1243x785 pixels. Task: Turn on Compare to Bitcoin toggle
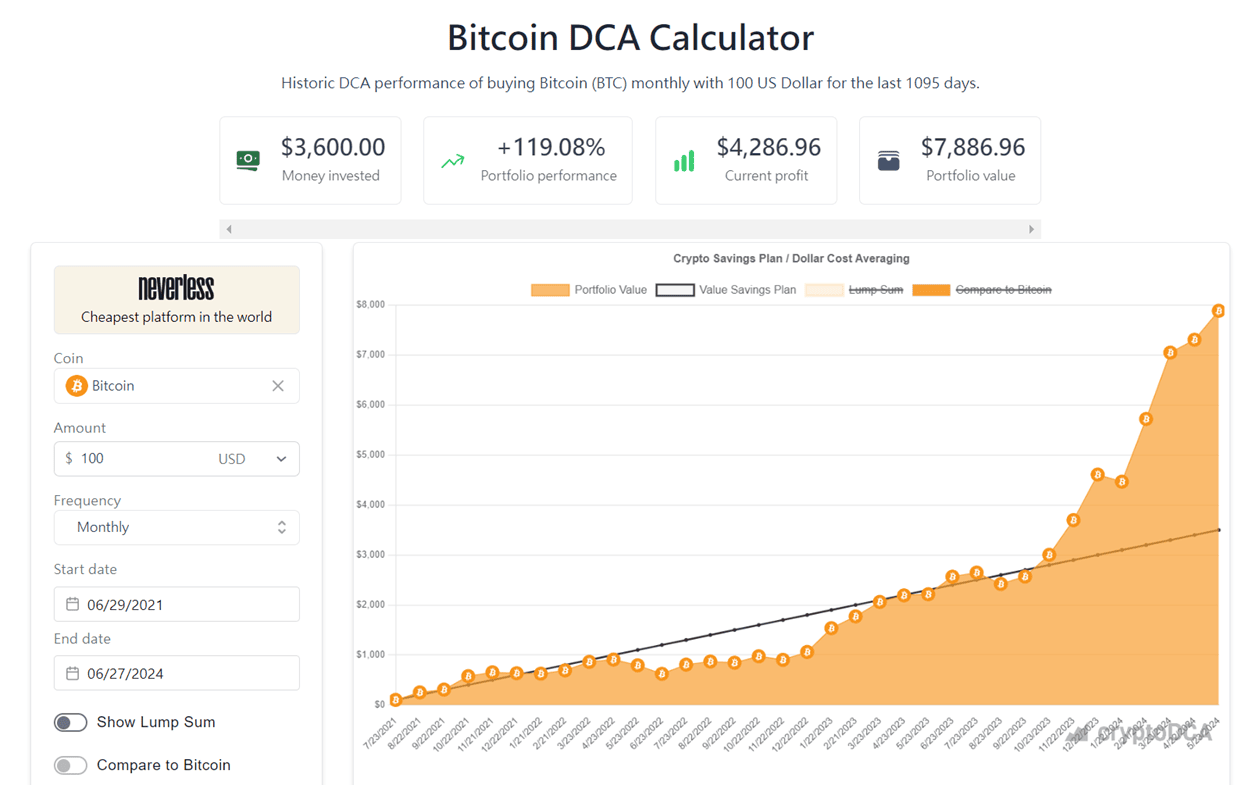pyautogui.click(x=71, y=765)
